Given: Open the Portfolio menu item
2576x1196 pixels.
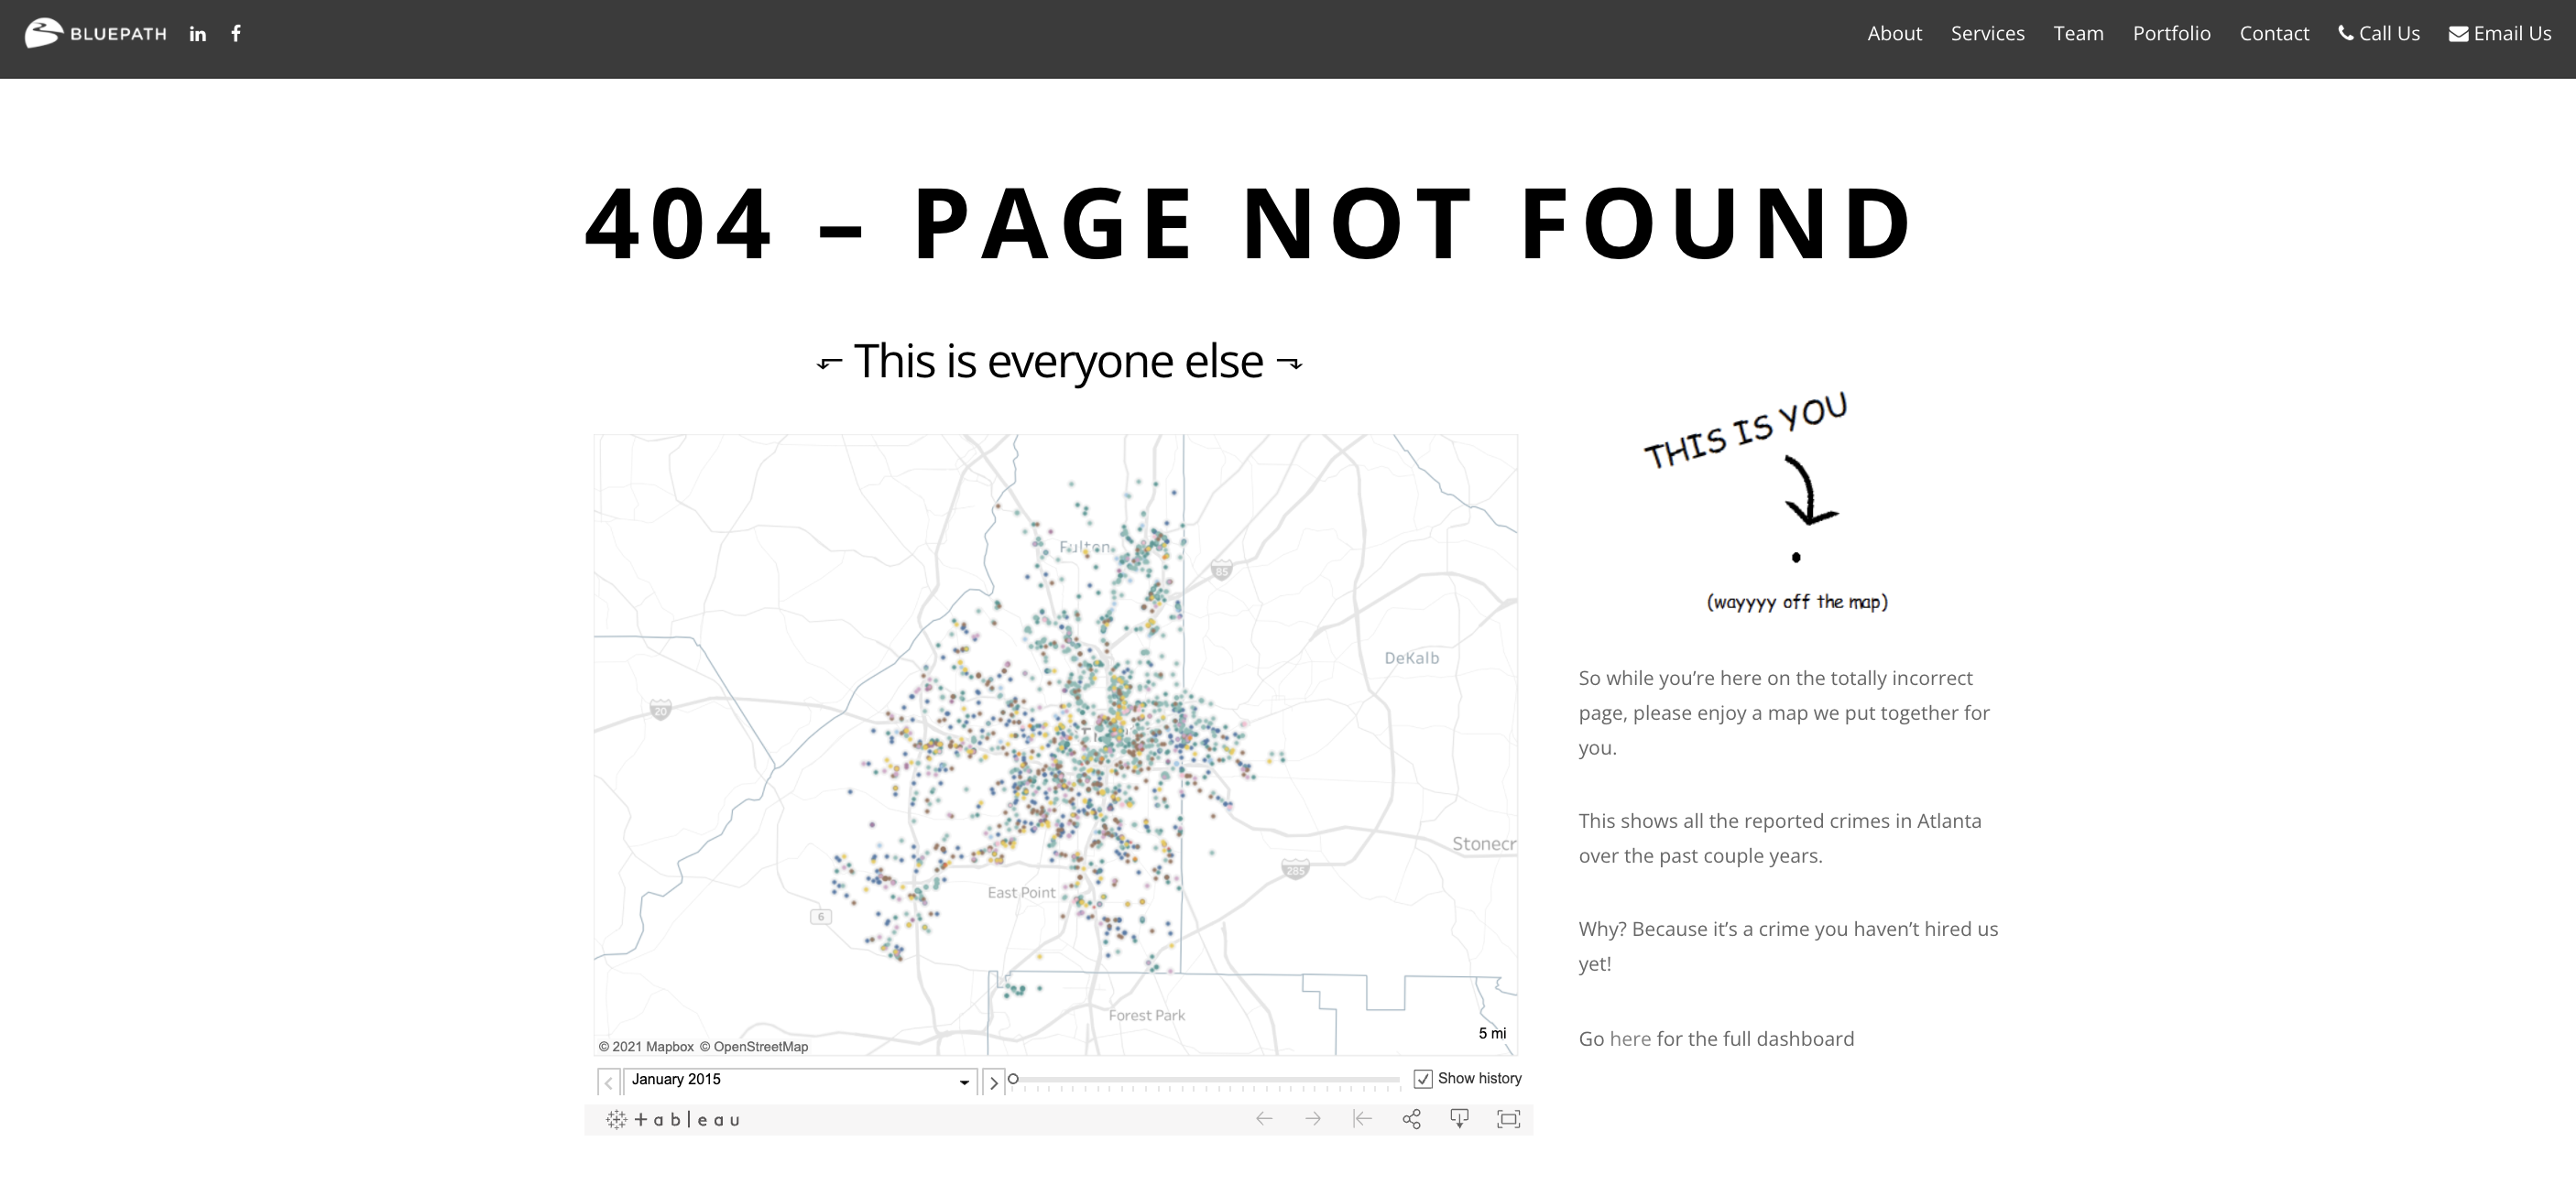Looking at the screenshot, I should 2171,33.
